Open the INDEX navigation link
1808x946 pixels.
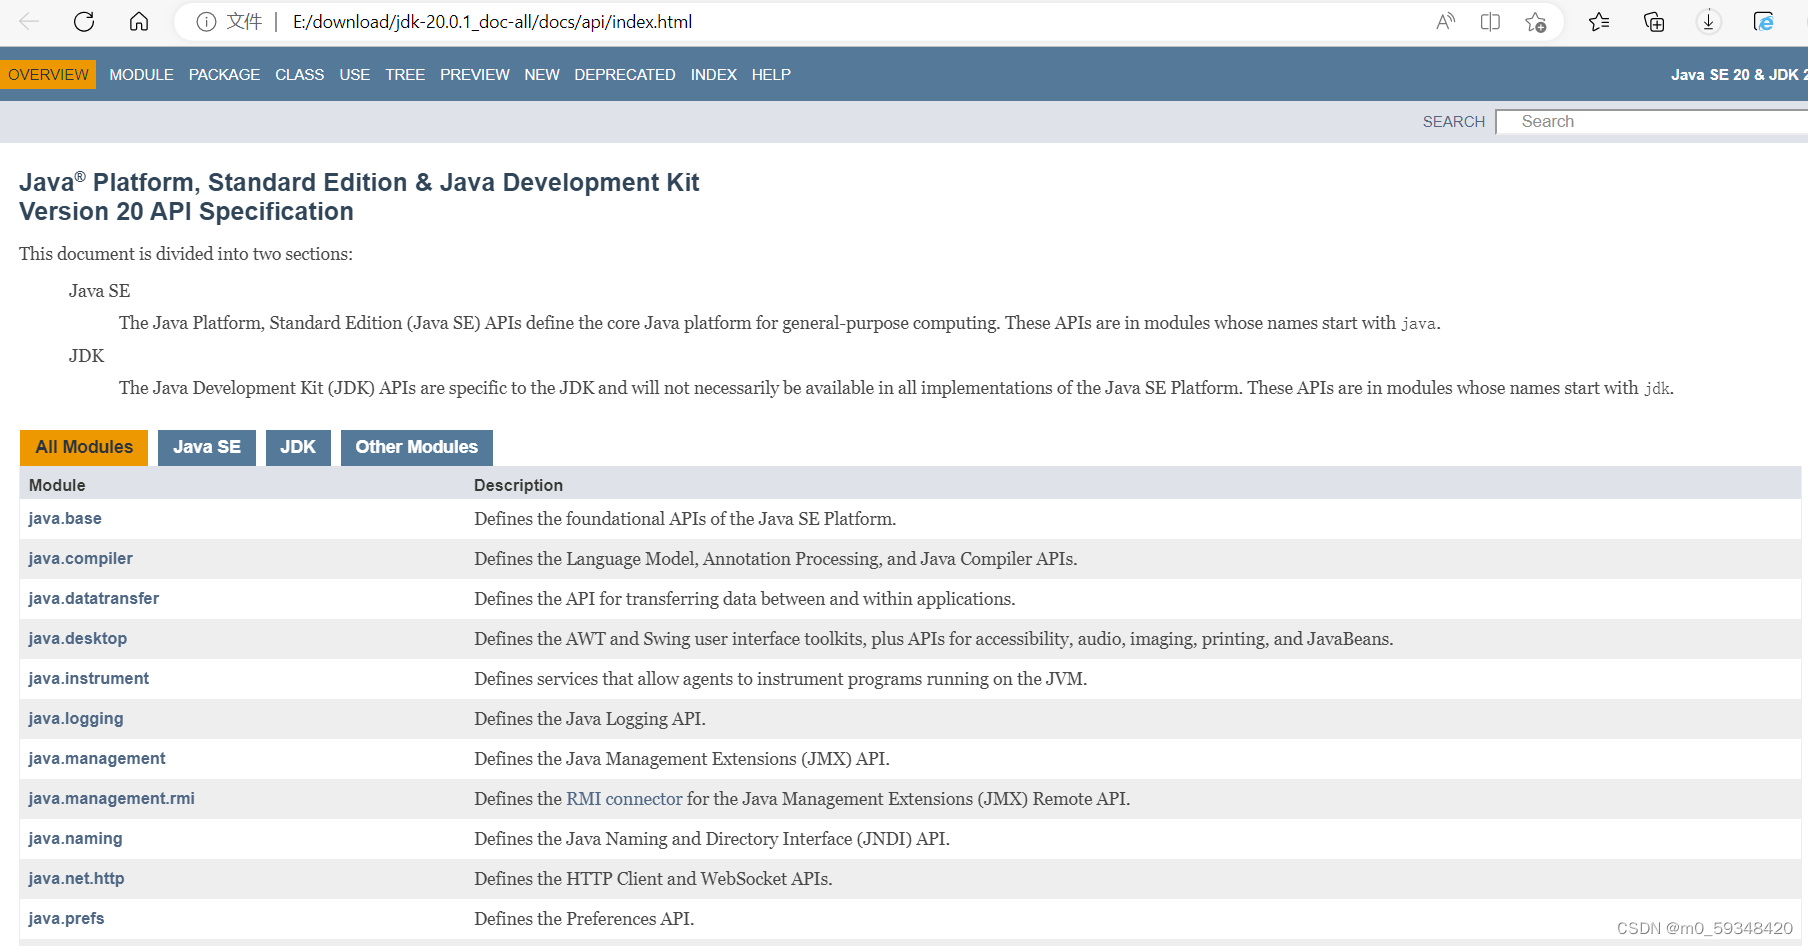coord(714,75)
